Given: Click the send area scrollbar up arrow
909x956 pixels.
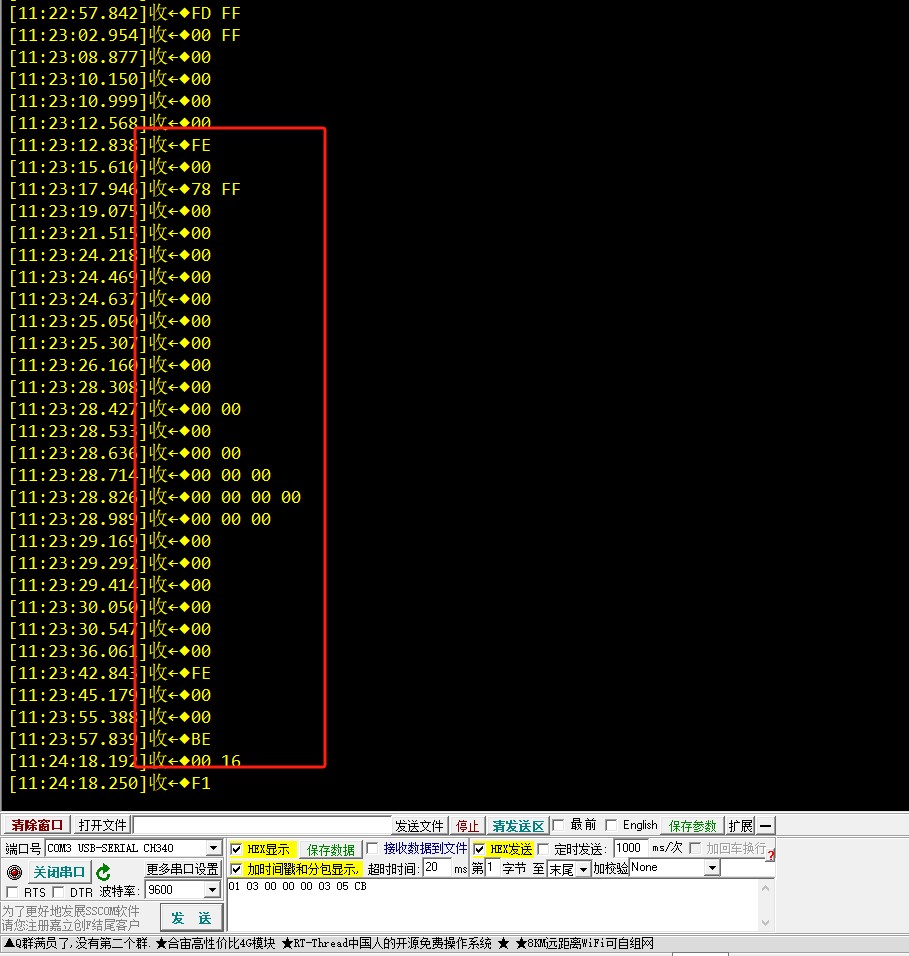Looking at the screenshot, I should pos(766,888).
